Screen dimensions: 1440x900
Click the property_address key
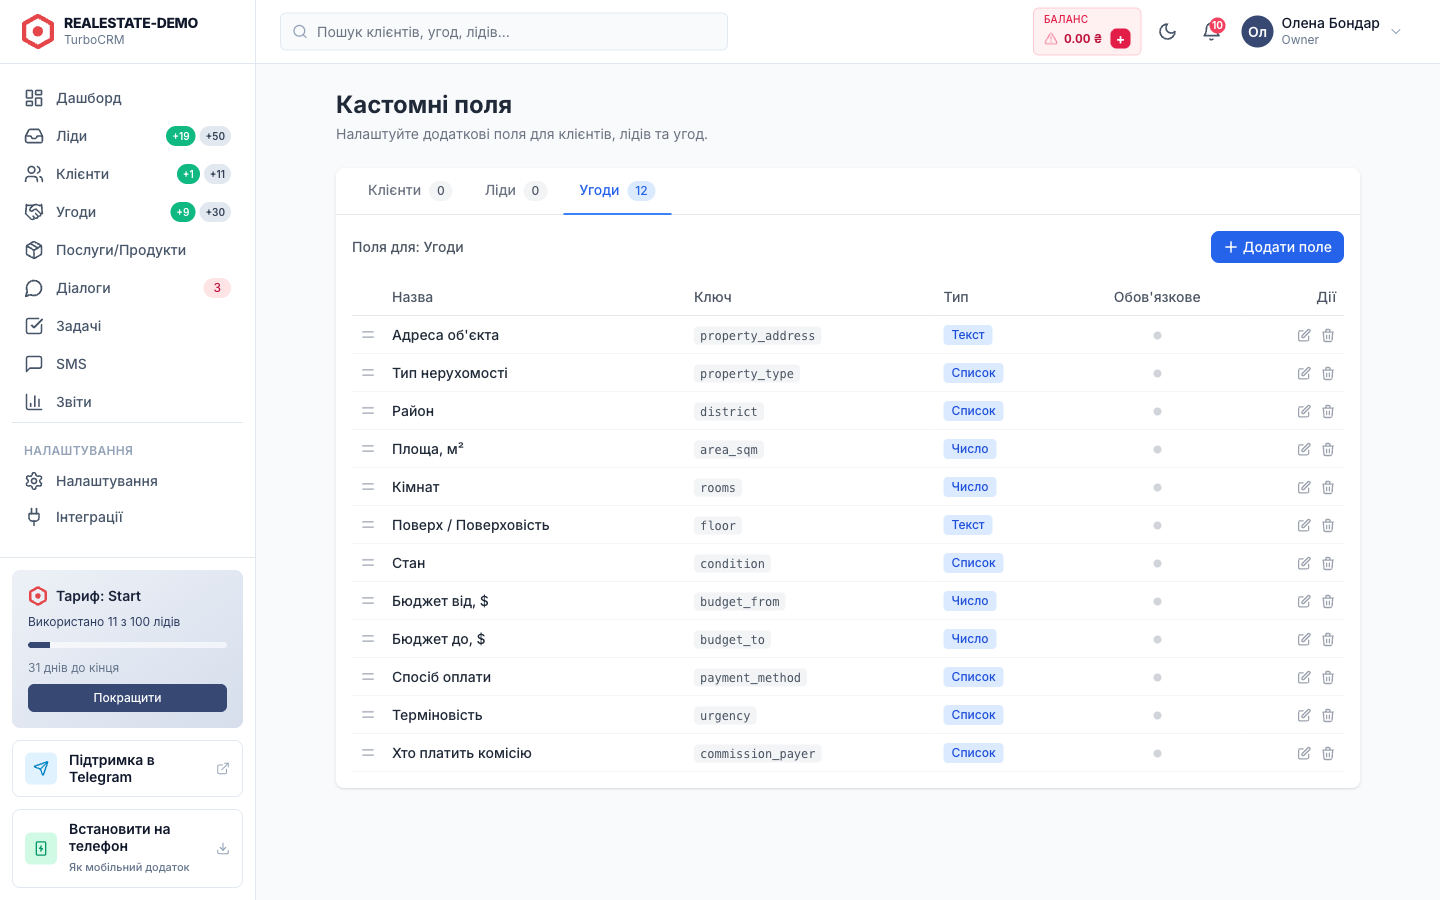coord(757,336)
